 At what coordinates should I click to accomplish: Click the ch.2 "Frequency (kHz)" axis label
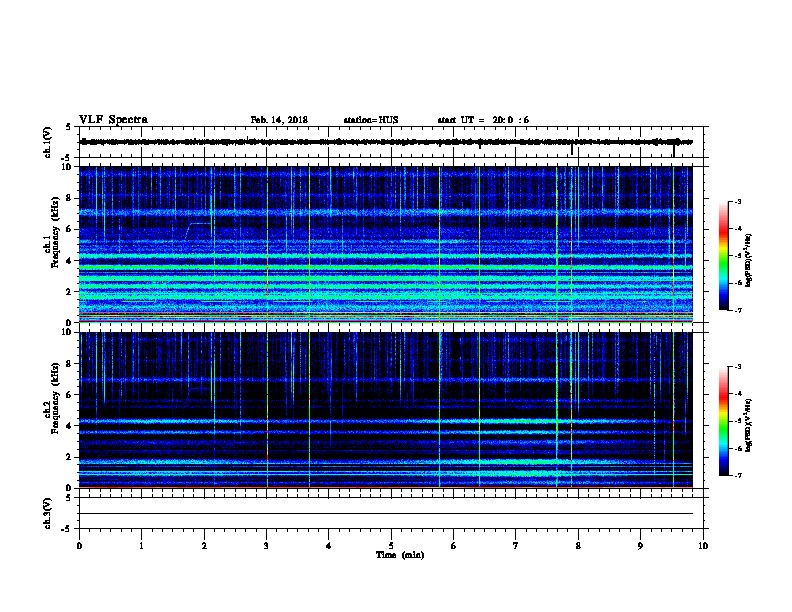pyautogui.click(x=55, y=398)
